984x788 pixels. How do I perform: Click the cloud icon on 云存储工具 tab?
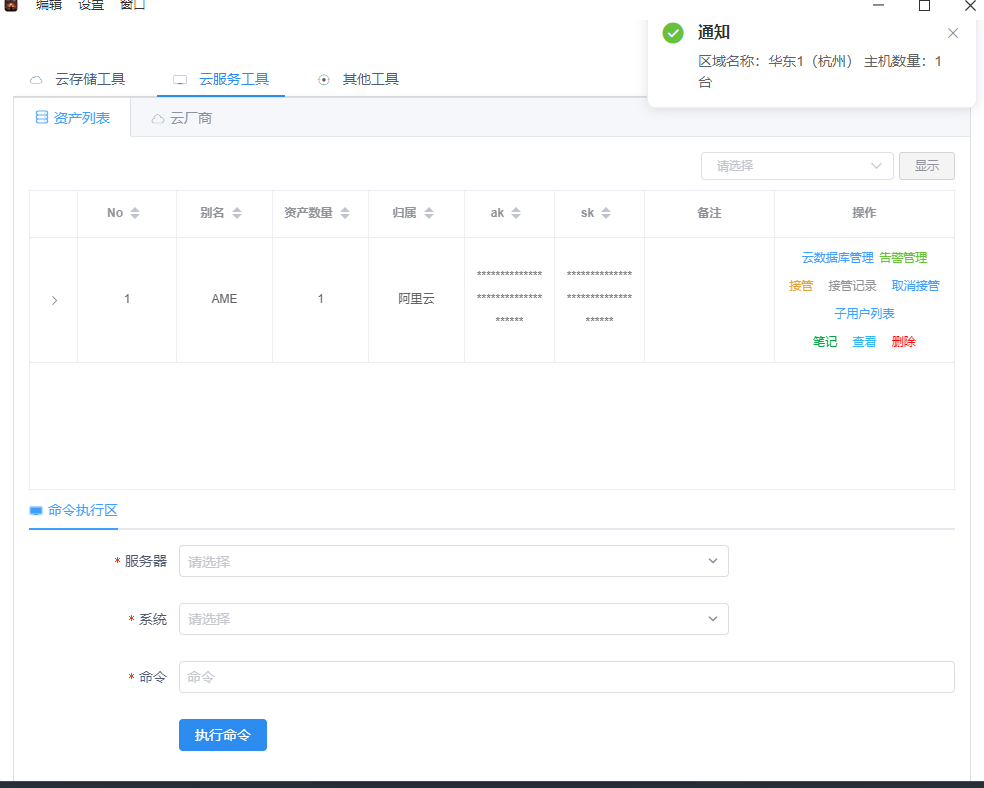point(36,78)
